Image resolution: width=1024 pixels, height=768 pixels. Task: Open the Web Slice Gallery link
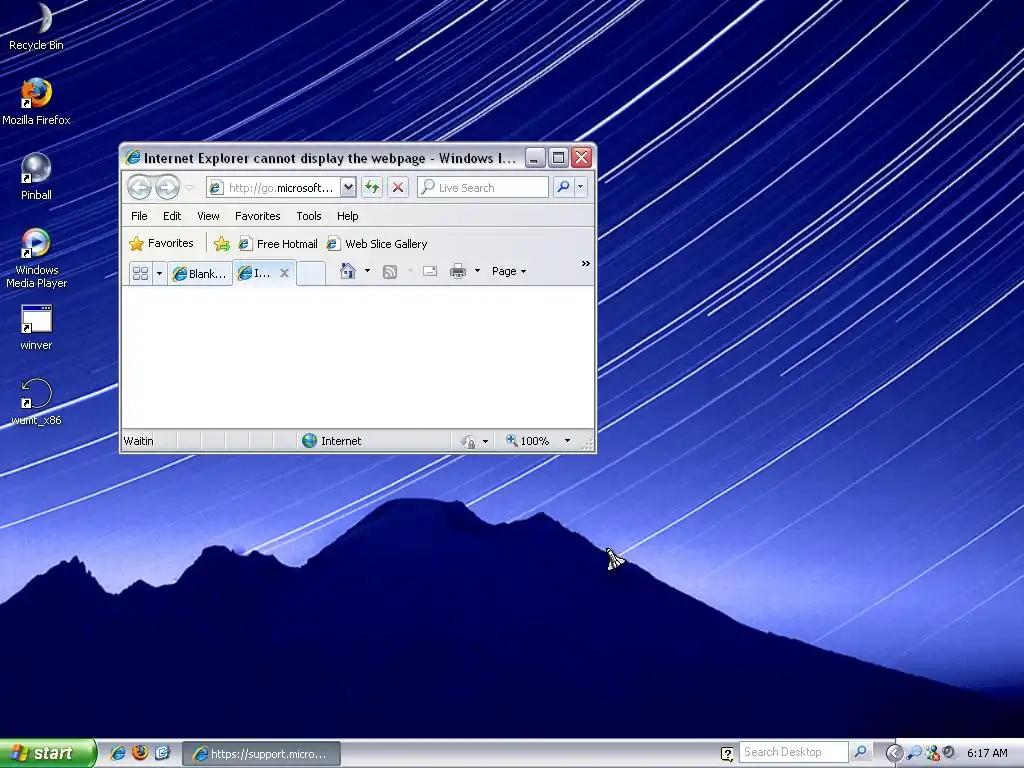[x=377, y=244]
